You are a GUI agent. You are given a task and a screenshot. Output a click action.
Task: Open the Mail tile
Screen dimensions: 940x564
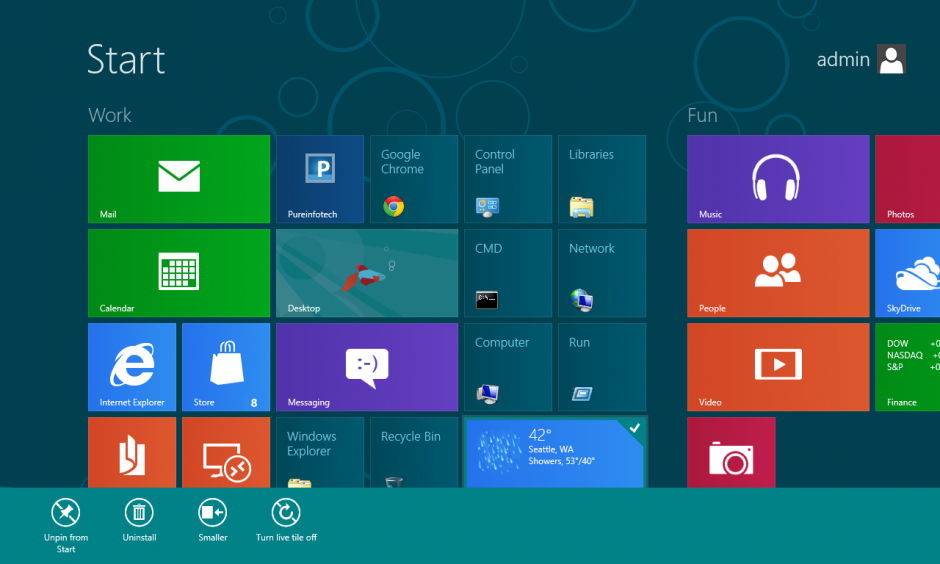[x=179, y=179]
